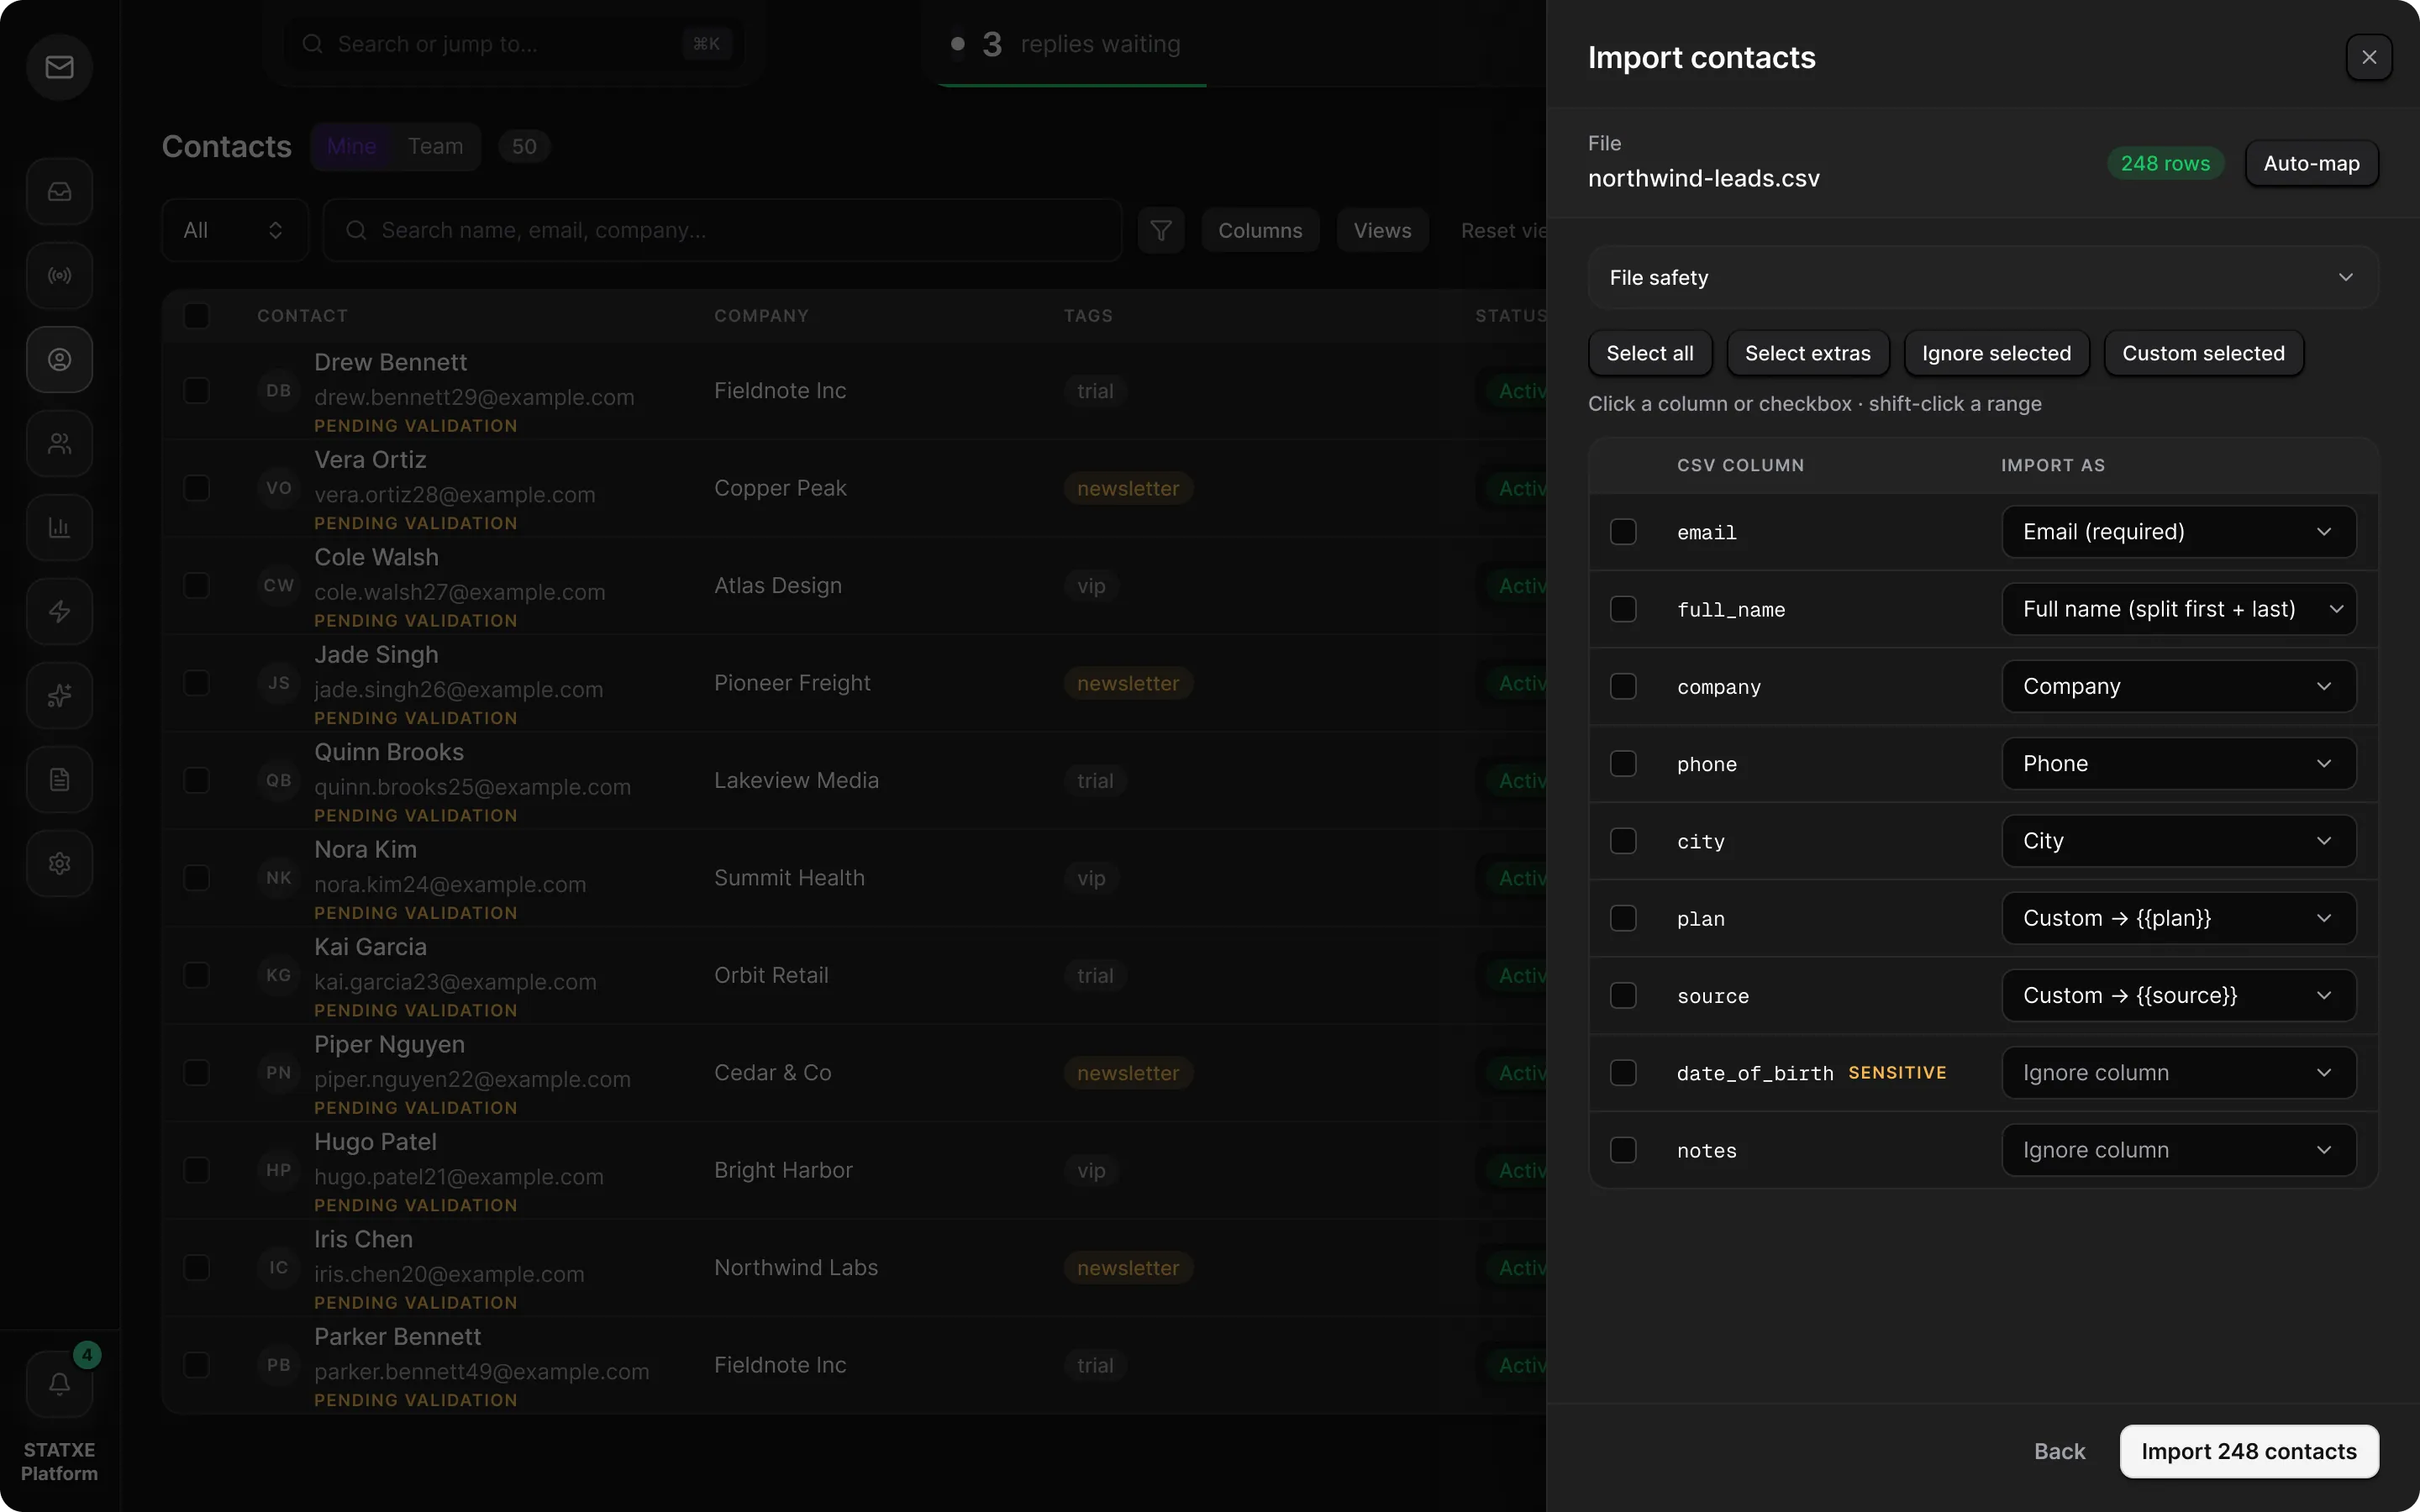
Task: Click Import 248 contacts button
Action: pyautogui.click(x=2249, y=1451)
